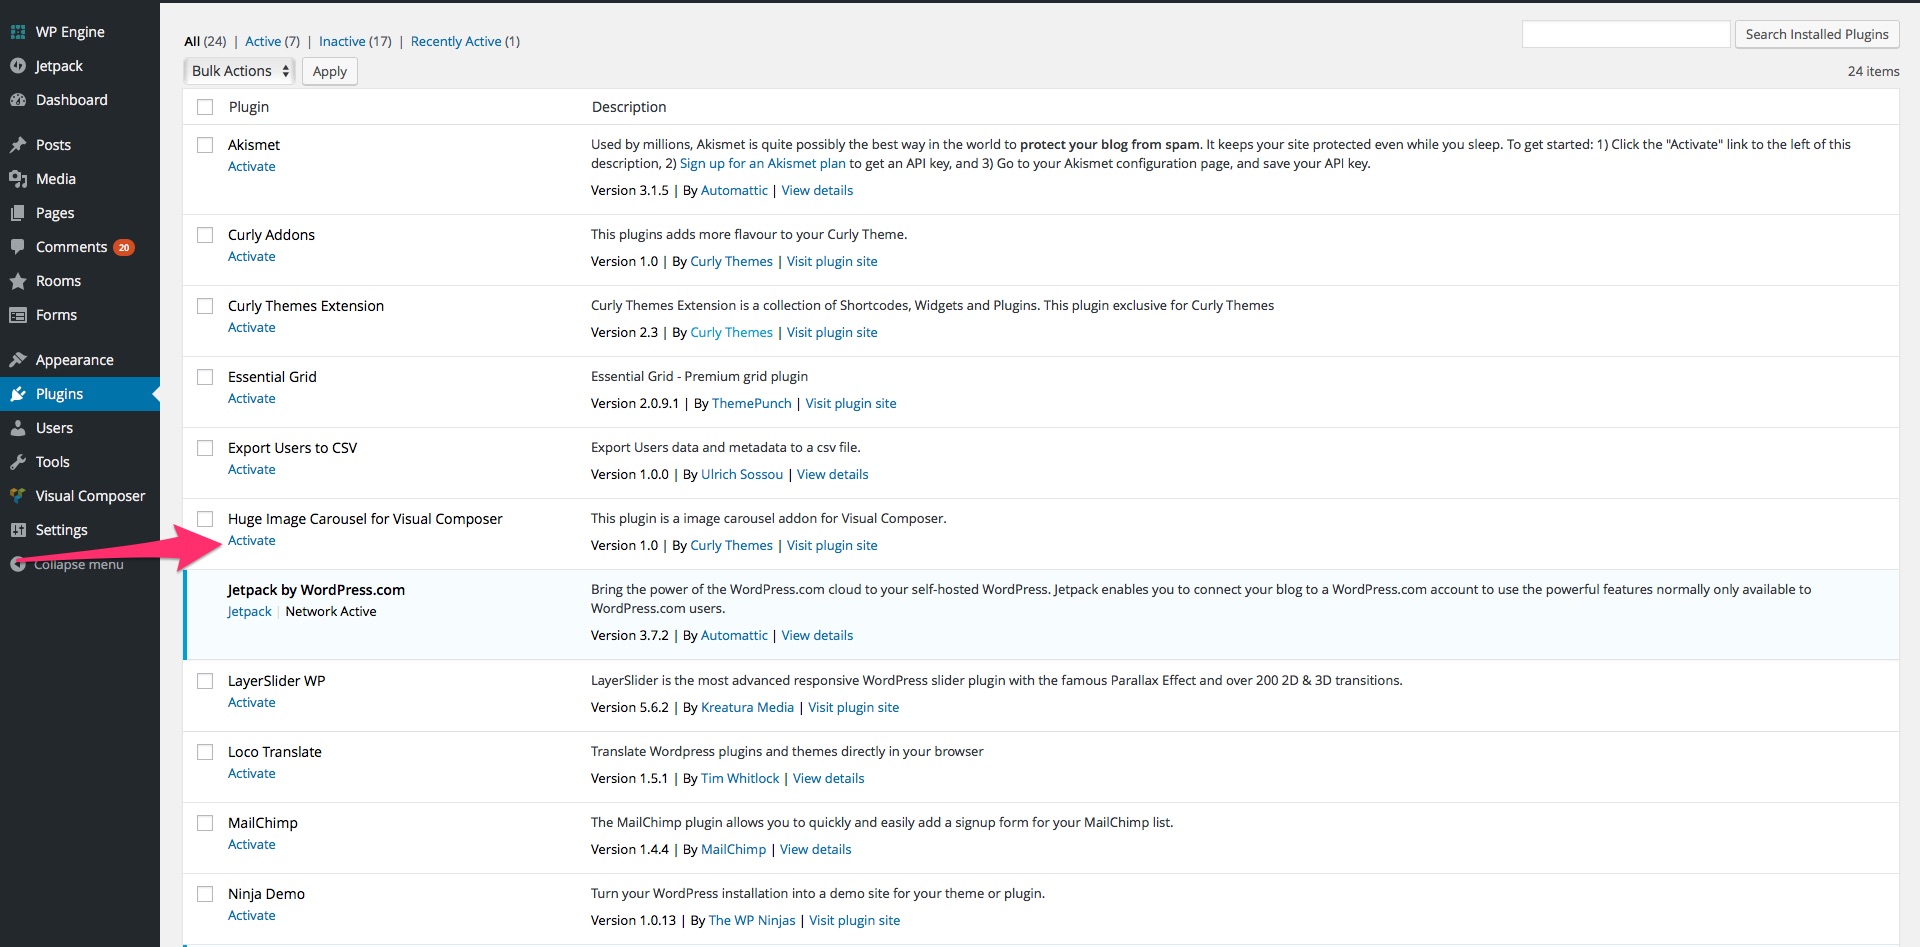
Task: Open the Jetpack link under Jetpack by WordPress.com
Action: (249, 612)
